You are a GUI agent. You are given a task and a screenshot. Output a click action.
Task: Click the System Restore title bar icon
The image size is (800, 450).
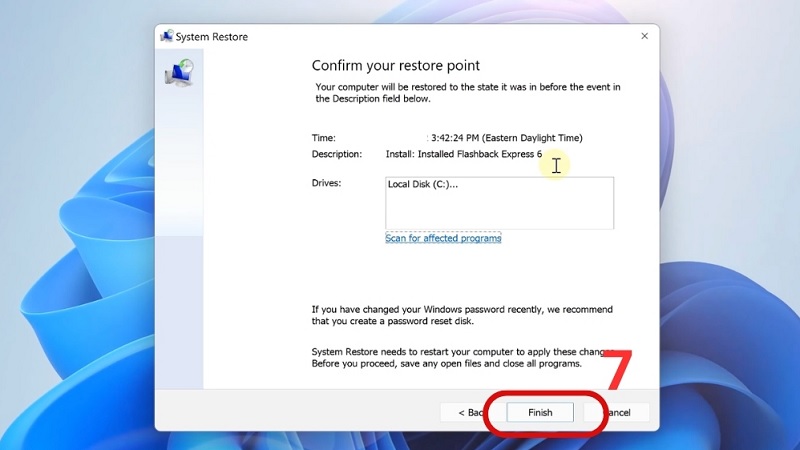coord(166,36)
